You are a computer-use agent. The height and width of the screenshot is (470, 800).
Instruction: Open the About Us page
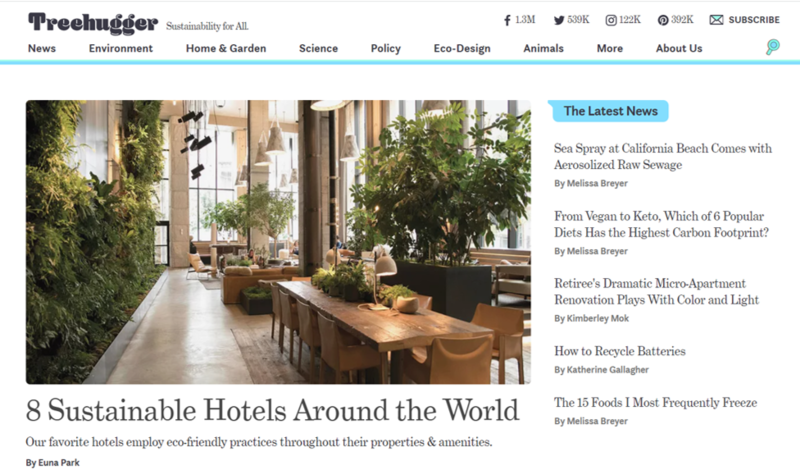679,48
